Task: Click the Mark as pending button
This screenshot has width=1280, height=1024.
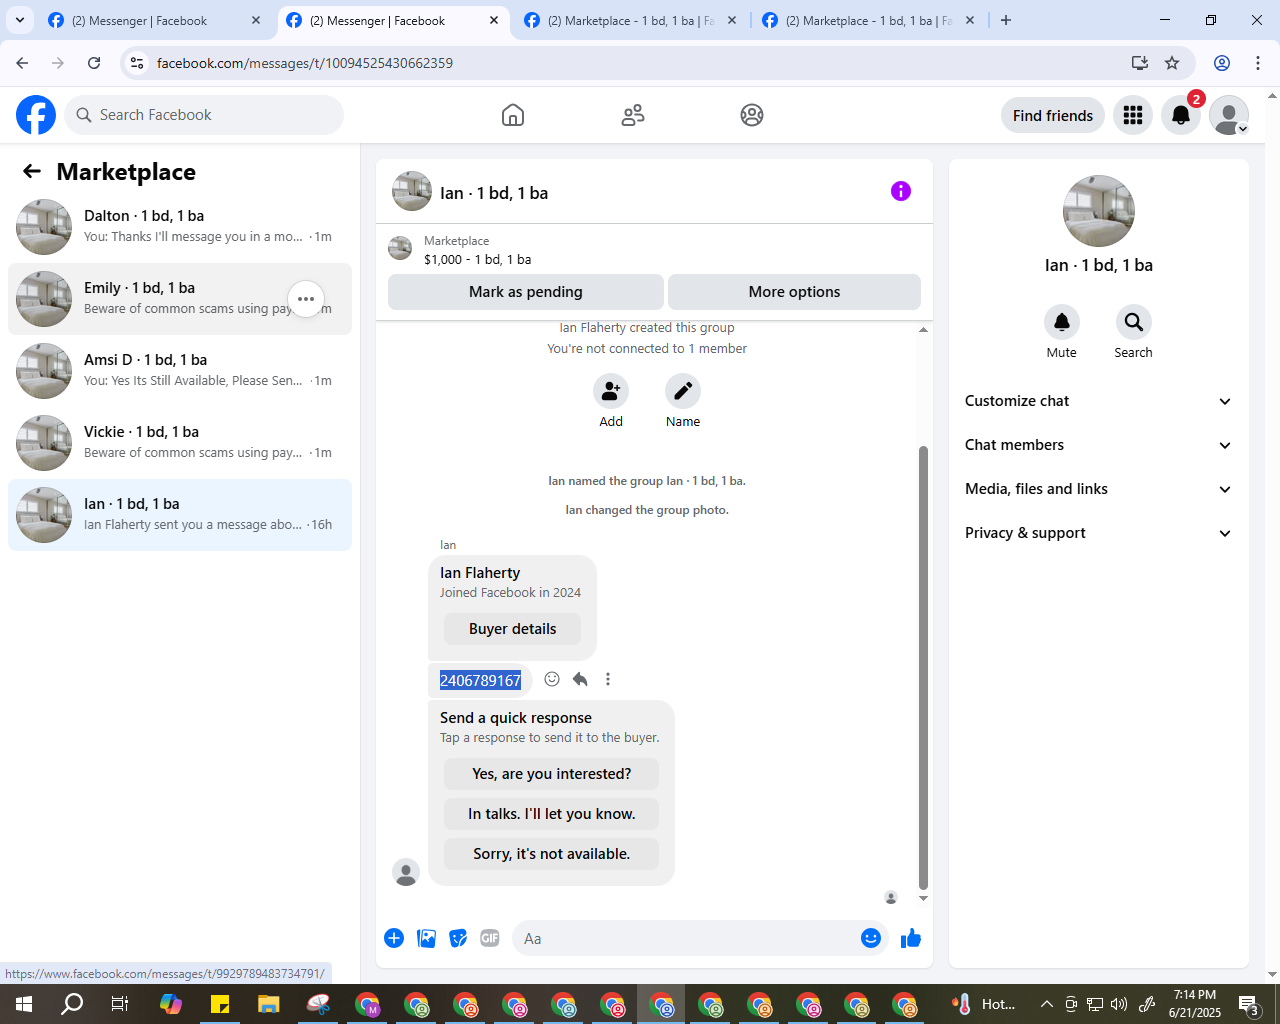Action: 526,292
